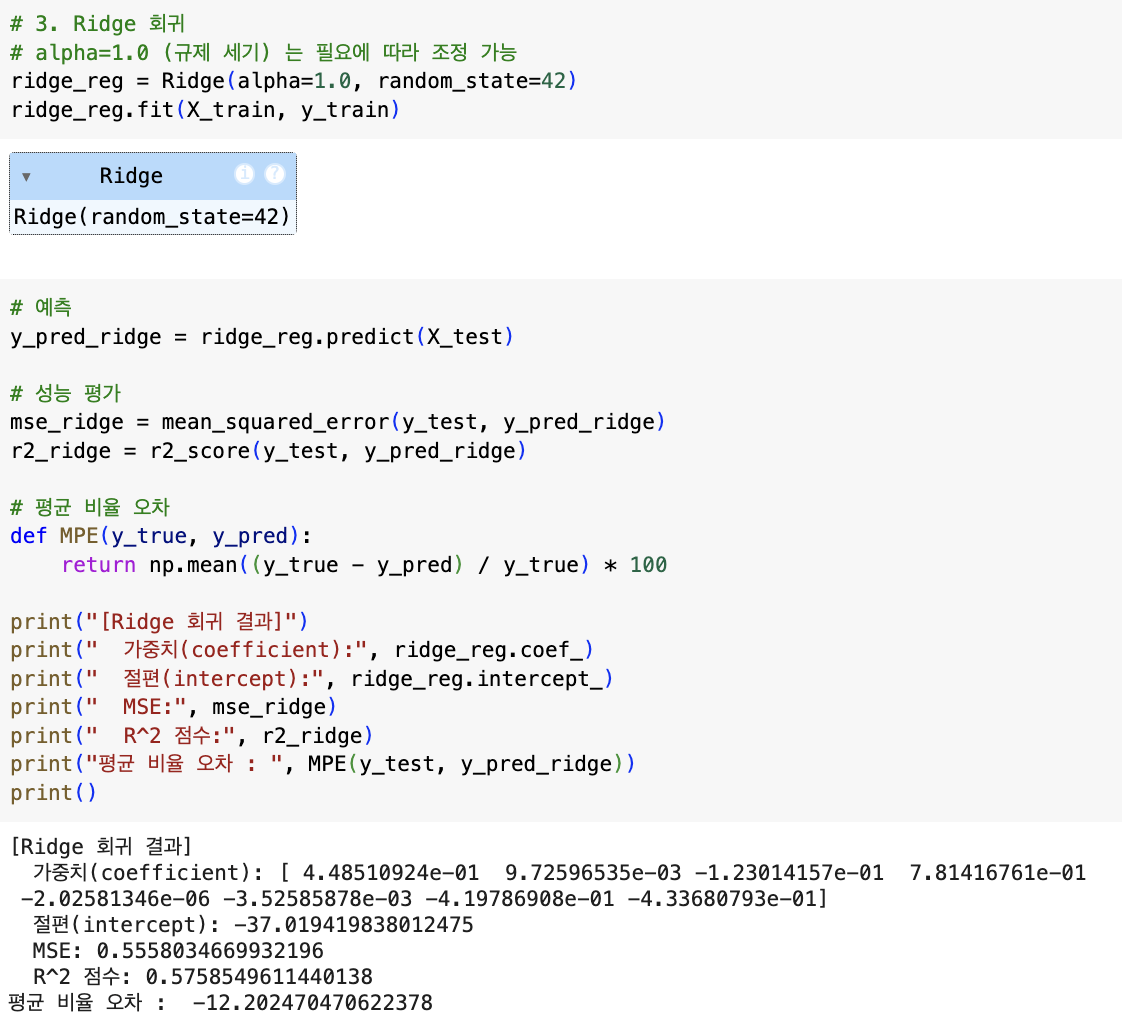Select the "-12.202470470622378" output value
This screenshot has width=1122, height=1036.
(x=313, y=1002)
